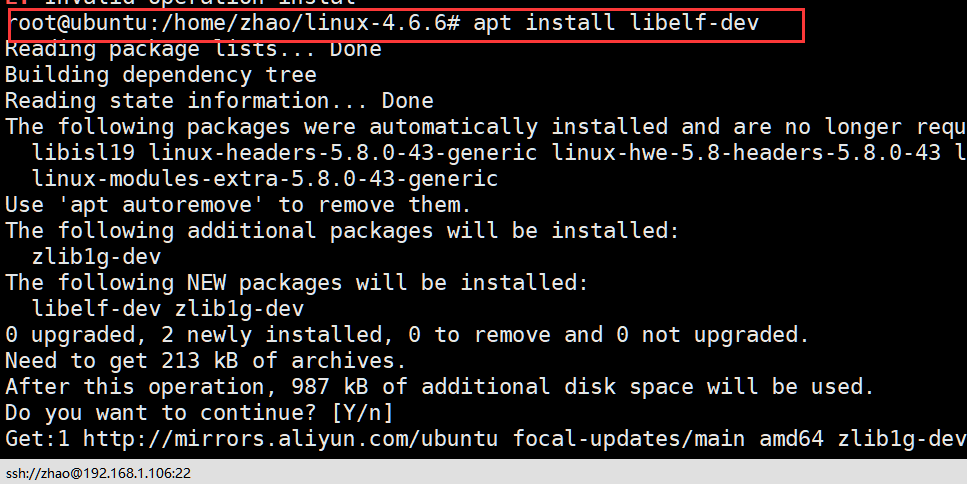Image resolution: width=967 pixels, height=484 pixels.
Task: Click the 'Do you want to continue? [Y/n]' prompt
Action: click(x=199, y=413)
